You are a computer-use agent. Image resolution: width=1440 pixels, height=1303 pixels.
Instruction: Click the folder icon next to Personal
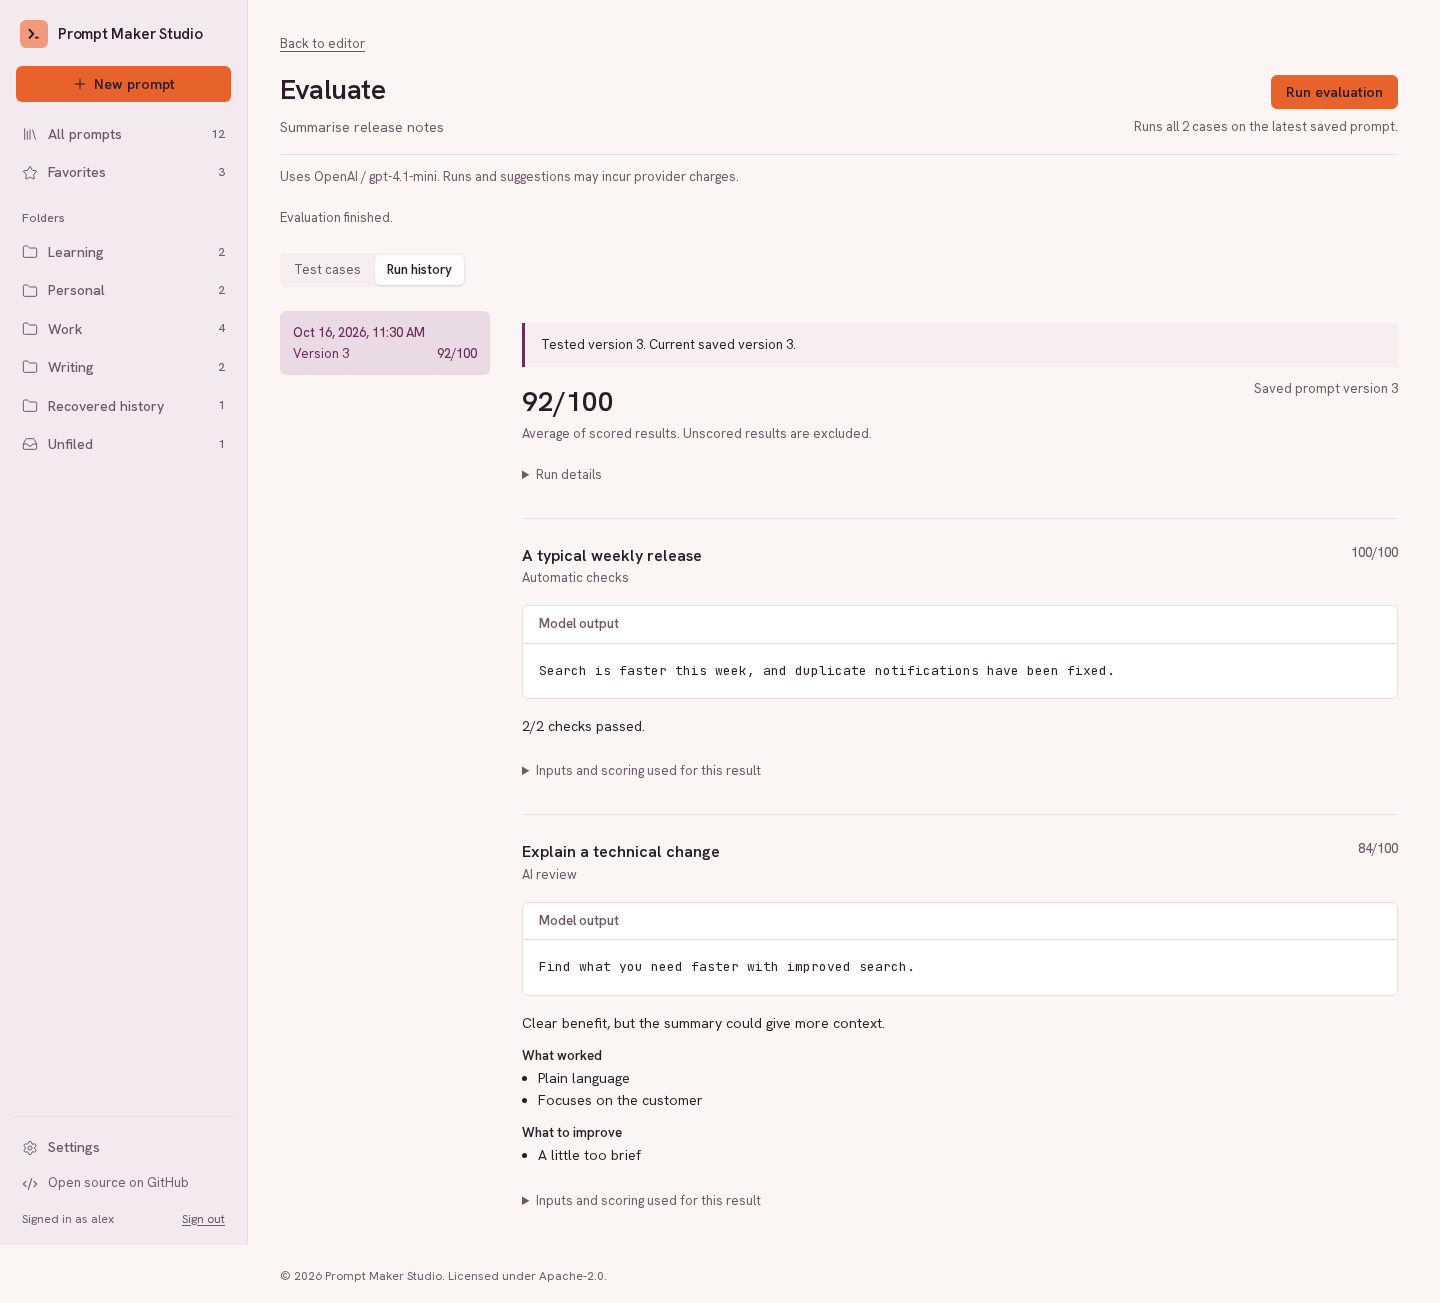click(x=30, y=290)
